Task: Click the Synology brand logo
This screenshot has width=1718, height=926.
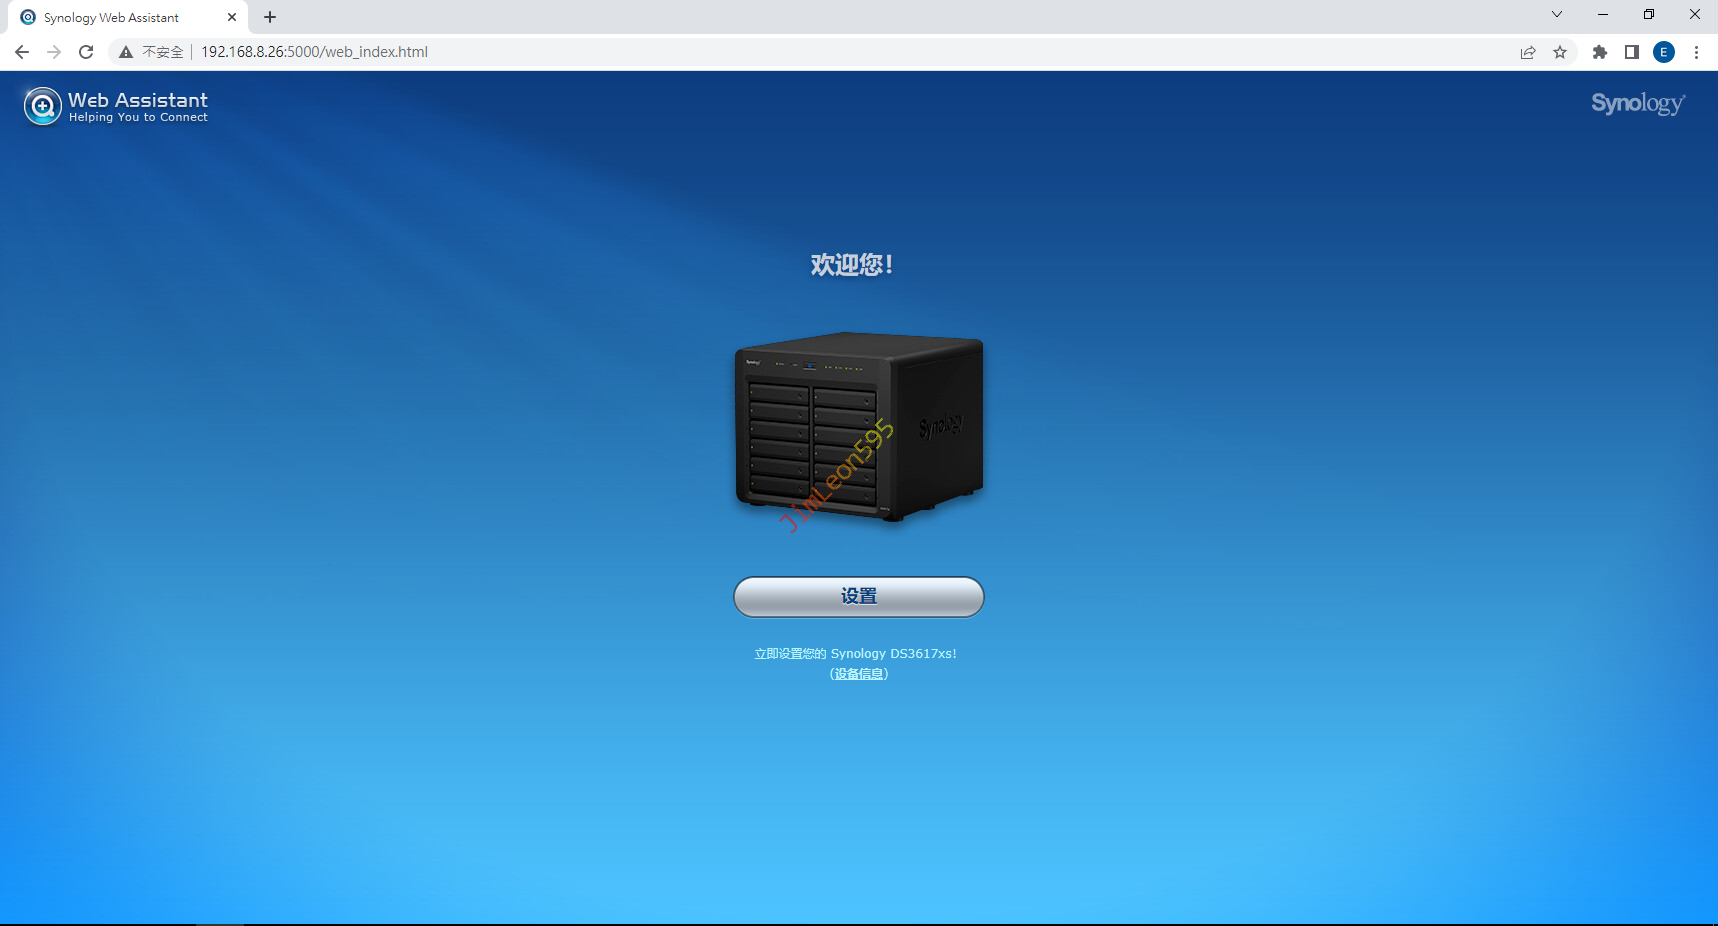Action: (1637, 104)
